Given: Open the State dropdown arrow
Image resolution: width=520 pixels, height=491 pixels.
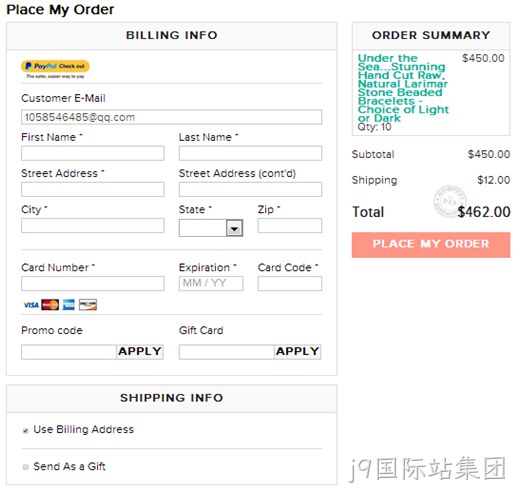Looking at the screenshot, I should point(234,228).
